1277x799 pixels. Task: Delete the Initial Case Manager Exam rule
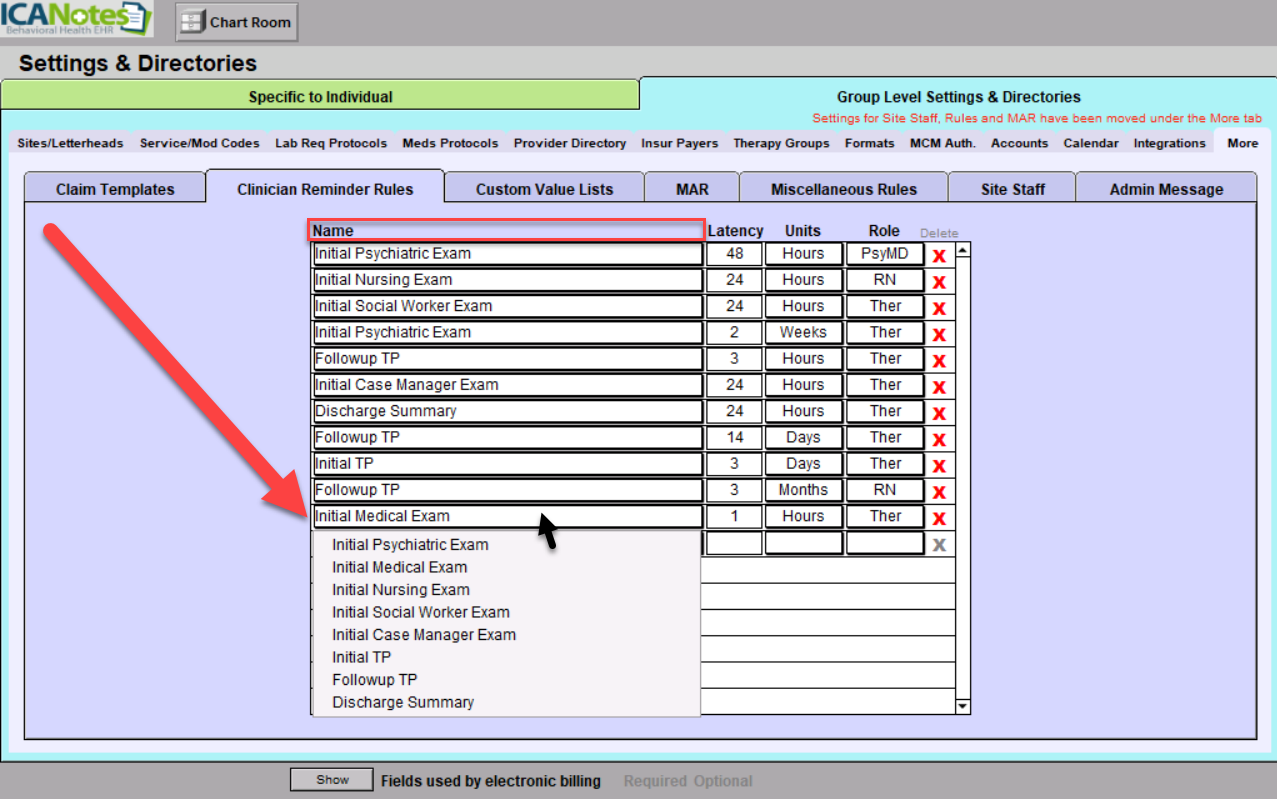tap(939, 387)
